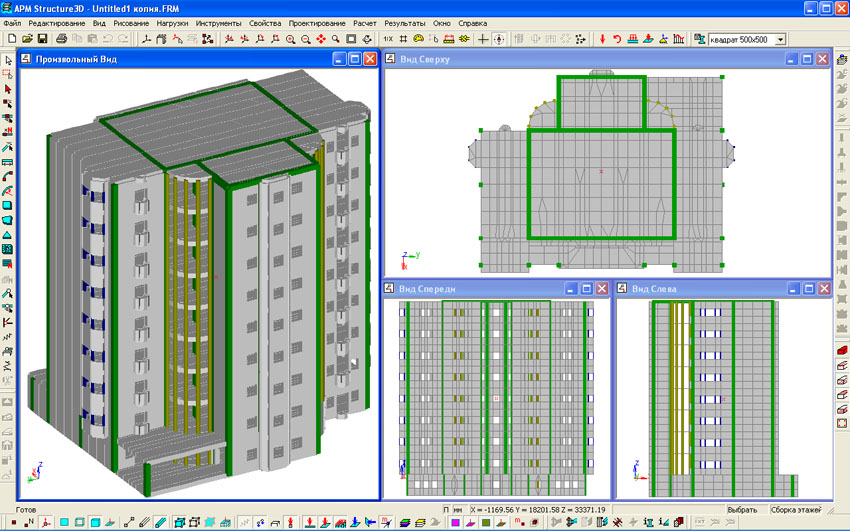Click the Print icon in toolbar
The width and height of the screenshot is (850, 531).
[x=61, y=39]
